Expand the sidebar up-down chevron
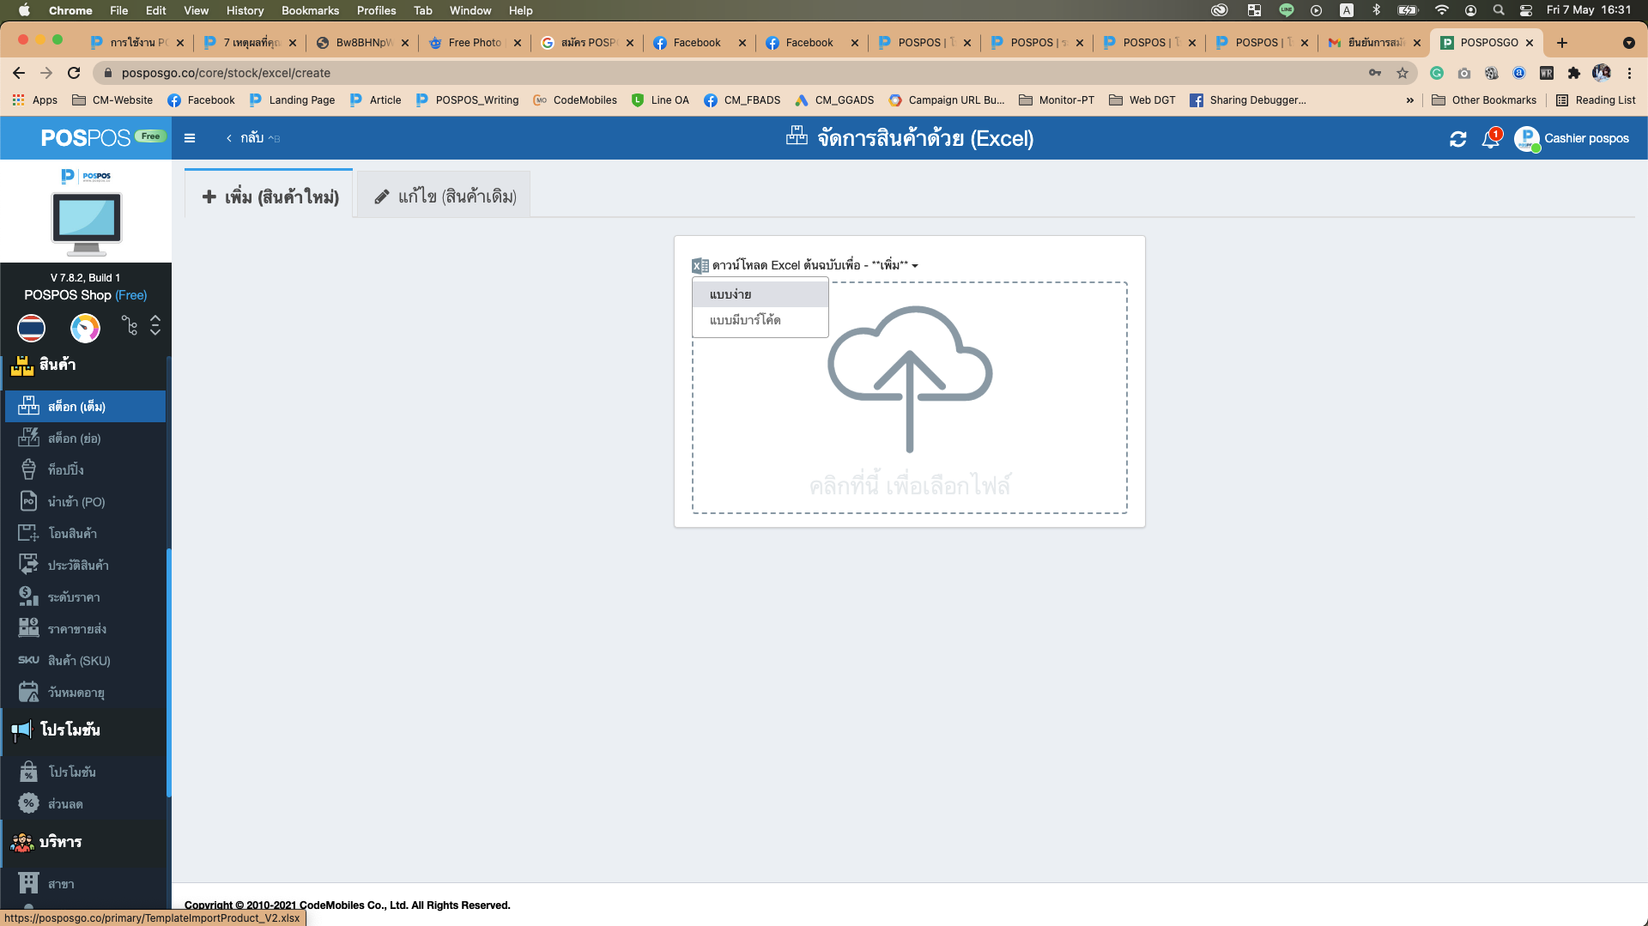The image size is (1648, 926). 155,326
